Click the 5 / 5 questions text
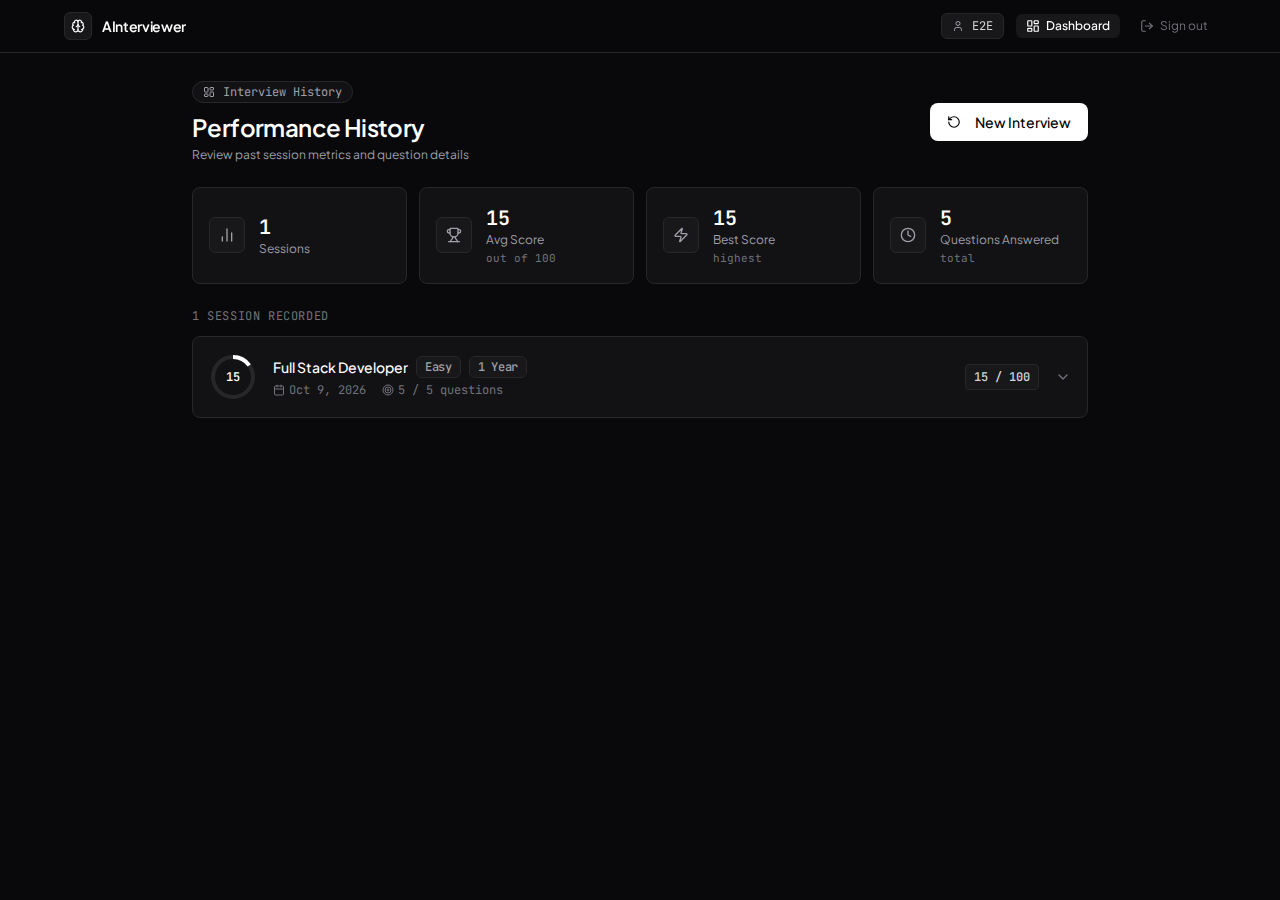 pos(450,390)
